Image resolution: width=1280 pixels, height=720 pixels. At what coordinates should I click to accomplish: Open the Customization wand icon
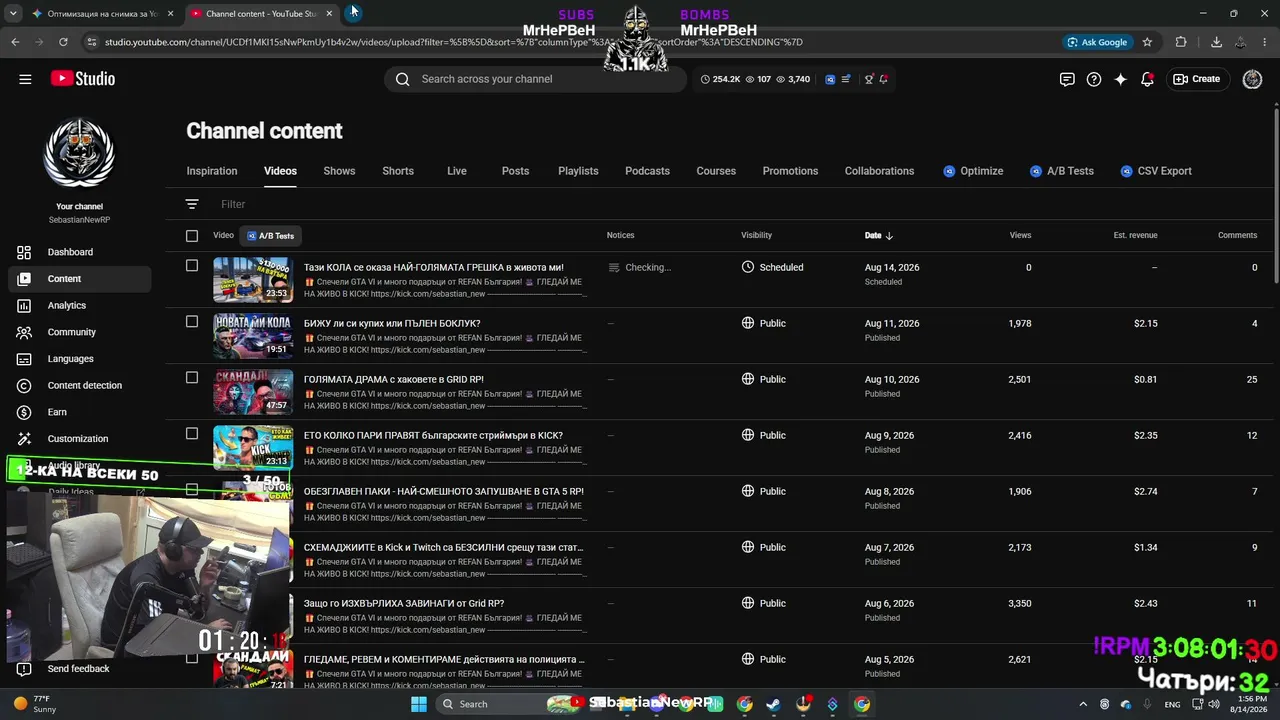coord(25,439)
